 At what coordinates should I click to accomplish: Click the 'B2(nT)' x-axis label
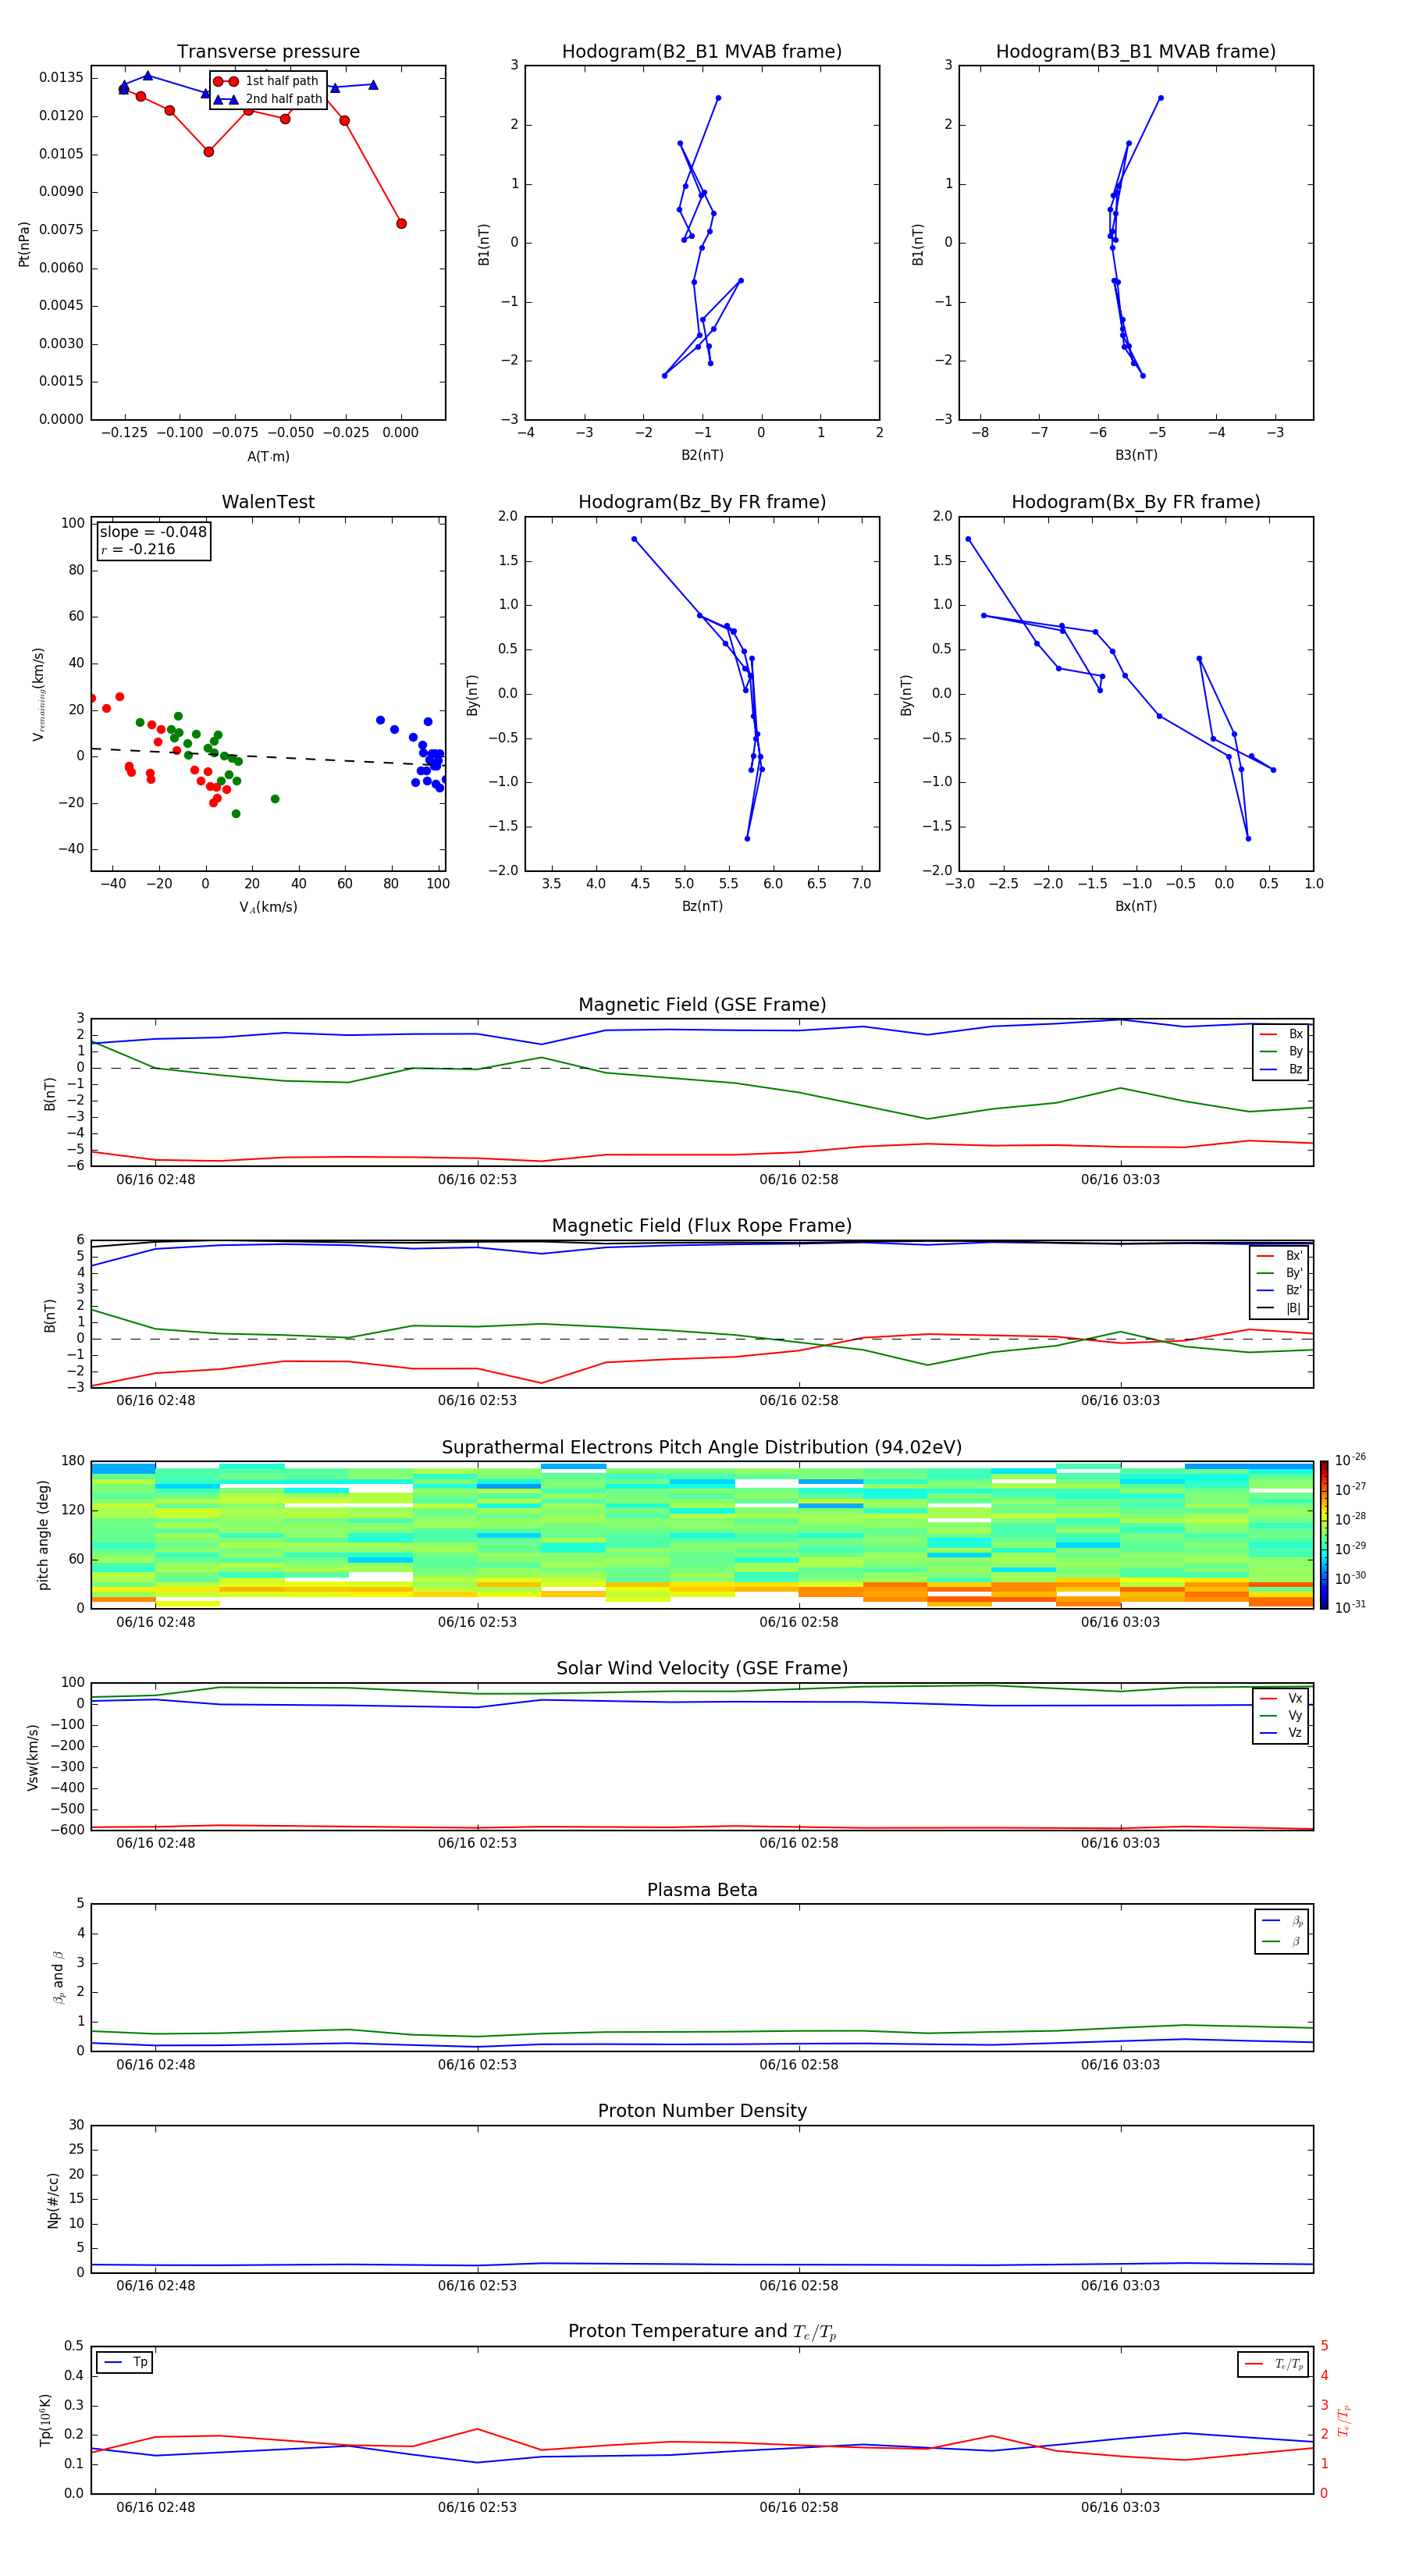point(702,455)
